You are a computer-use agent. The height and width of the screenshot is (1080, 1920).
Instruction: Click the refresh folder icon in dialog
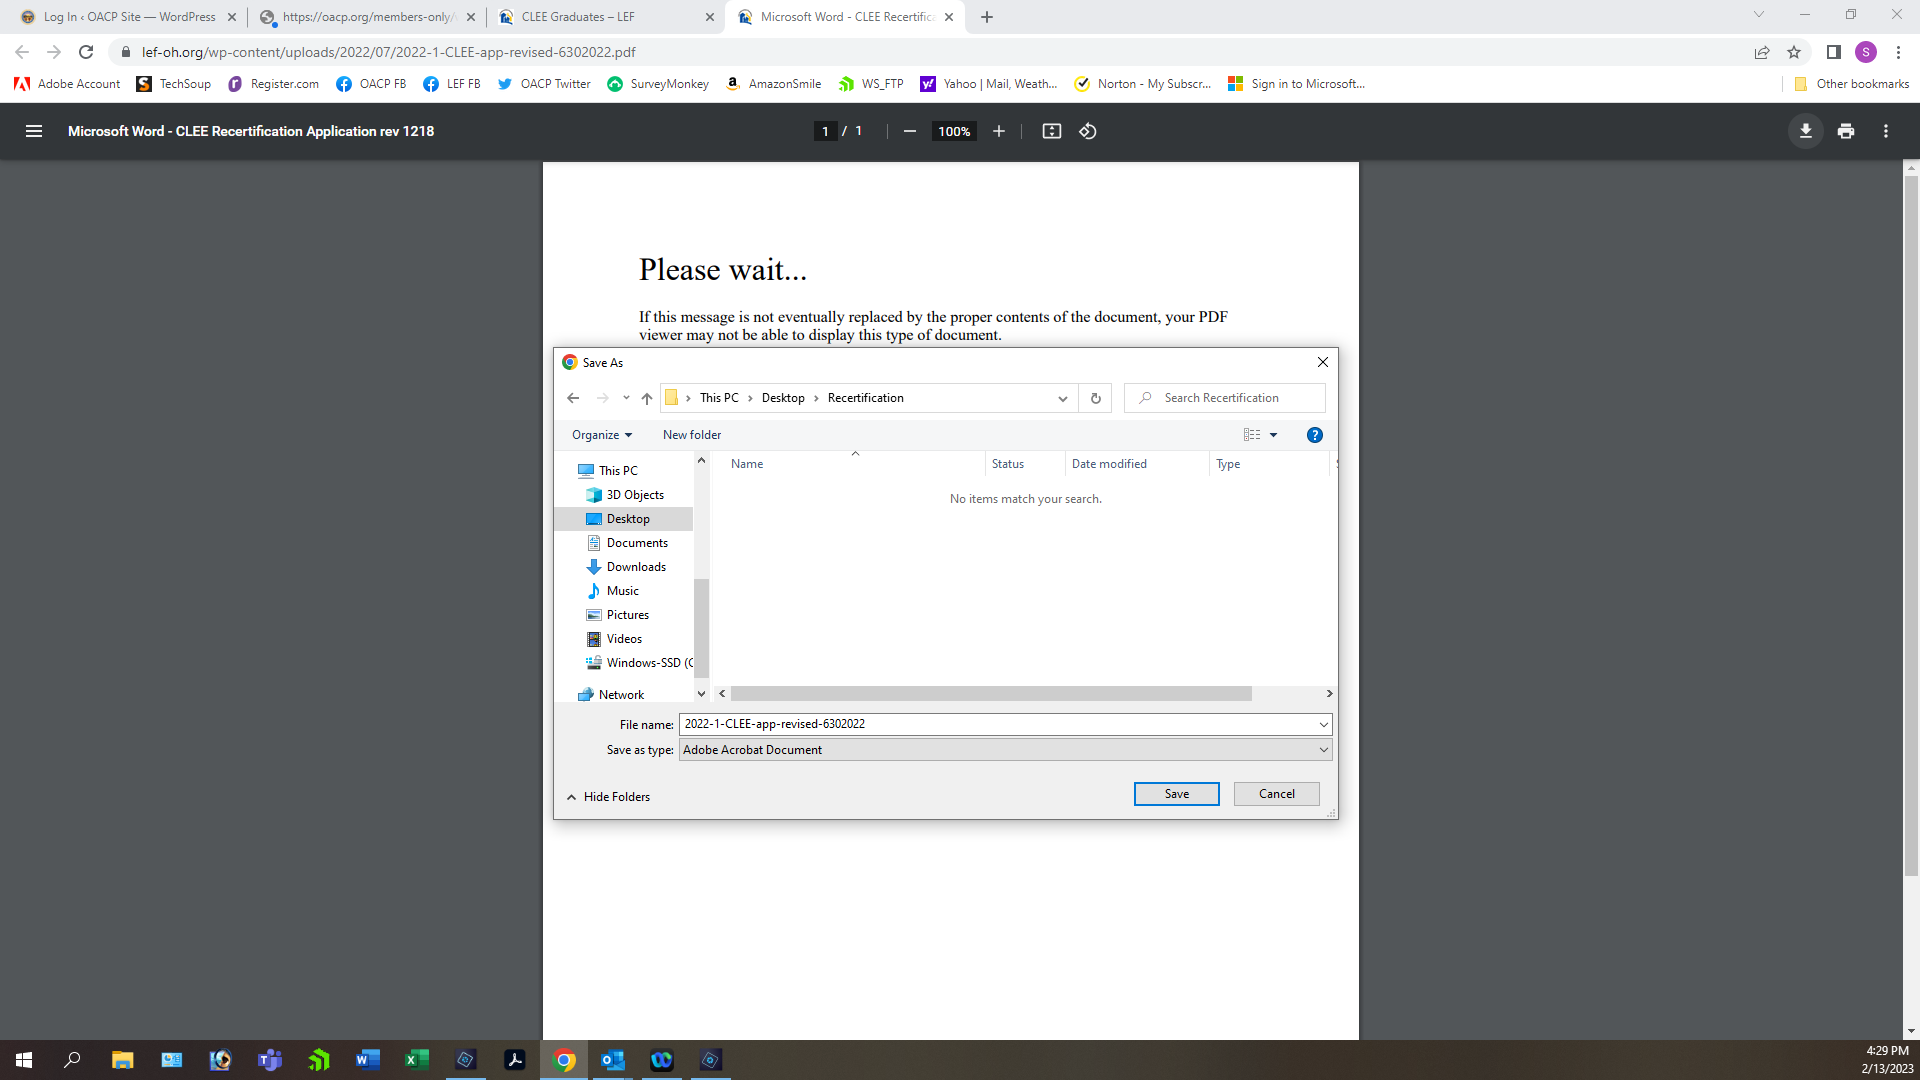coord(1095,398)
